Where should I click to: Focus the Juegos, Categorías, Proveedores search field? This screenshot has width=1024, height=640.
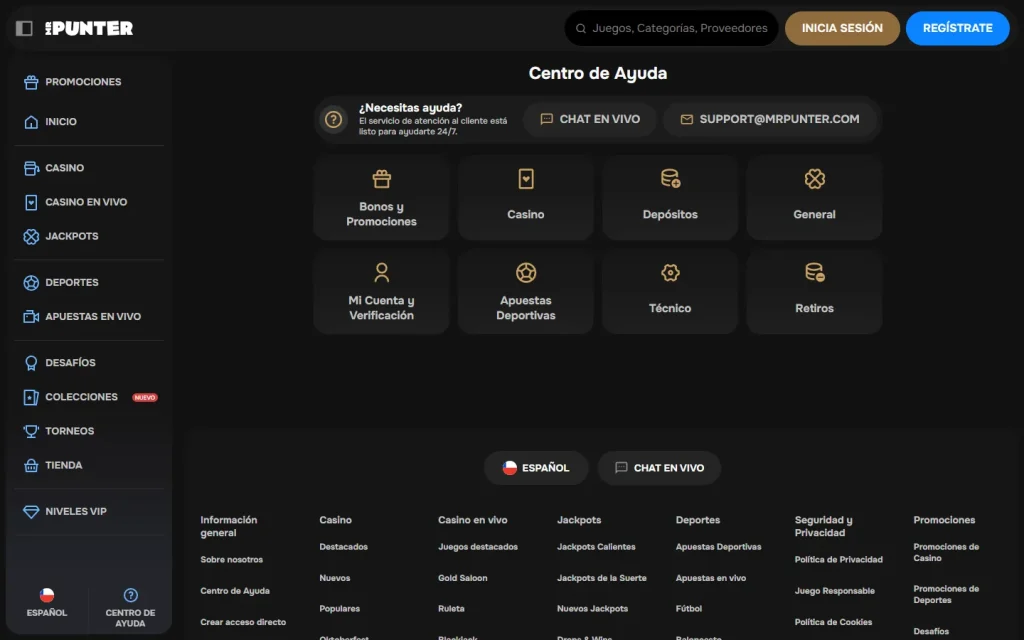(671, 28)
